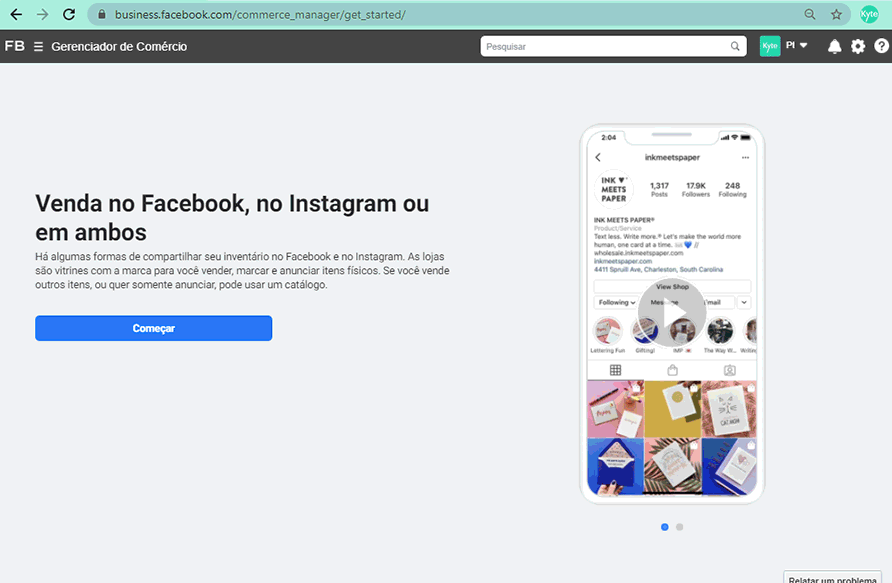This screenshot has height=583, width=892.
Task: Open the zoom magnifier icon in address bar
Action: pos(810,14)
